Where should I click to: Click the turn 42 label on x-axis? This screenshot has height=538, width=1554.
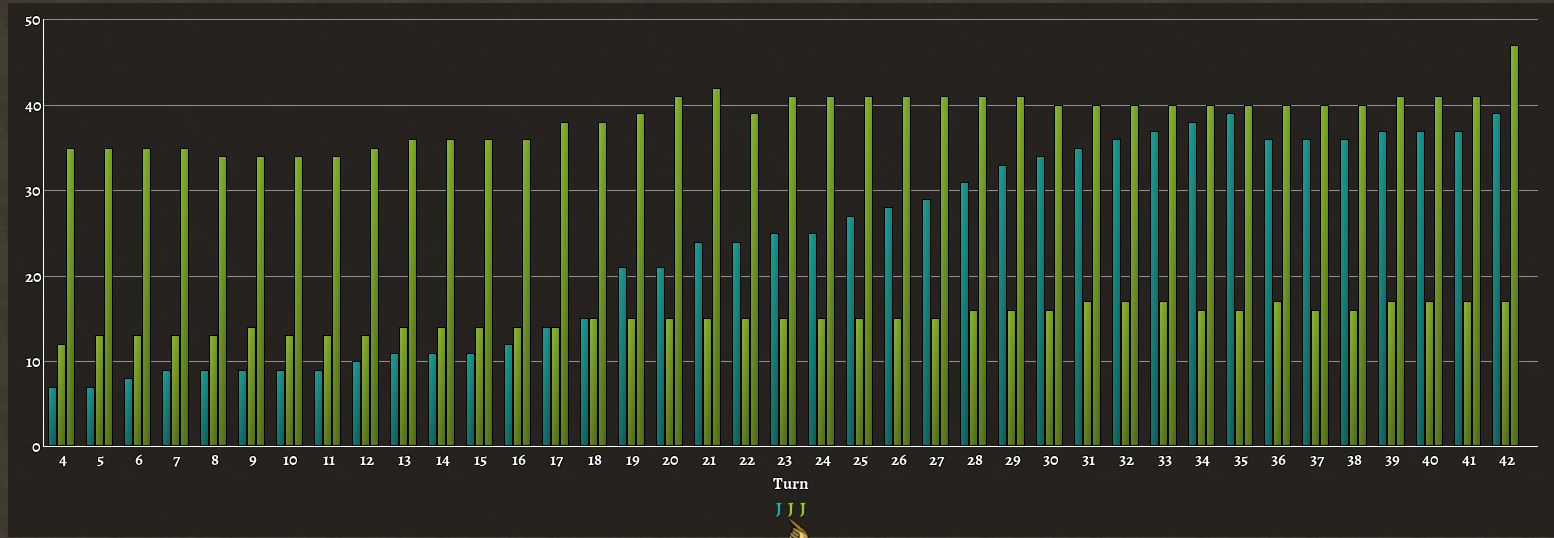coord(1506,461)
